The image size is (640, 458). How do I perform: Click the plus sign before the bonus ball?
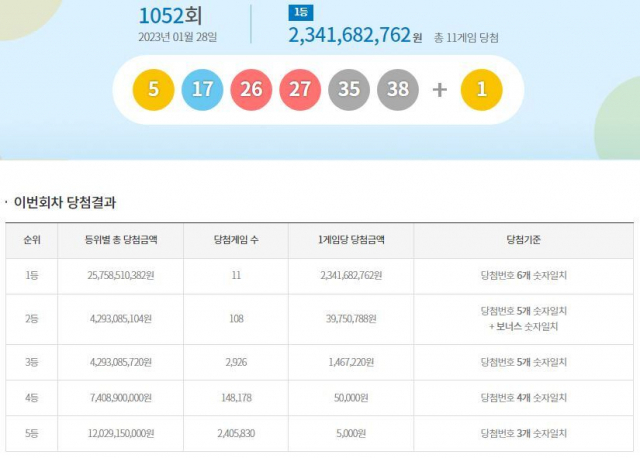pos(439,90)
